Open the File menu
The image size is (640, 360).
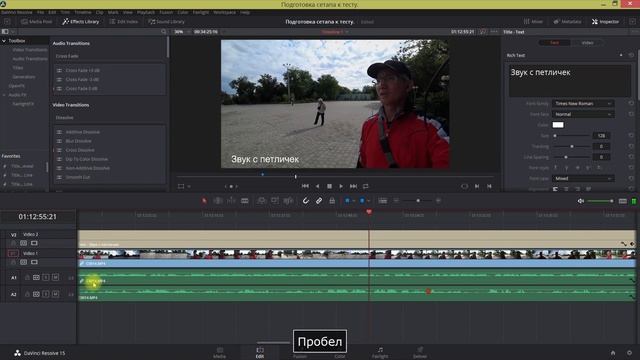tap(40, 12)
